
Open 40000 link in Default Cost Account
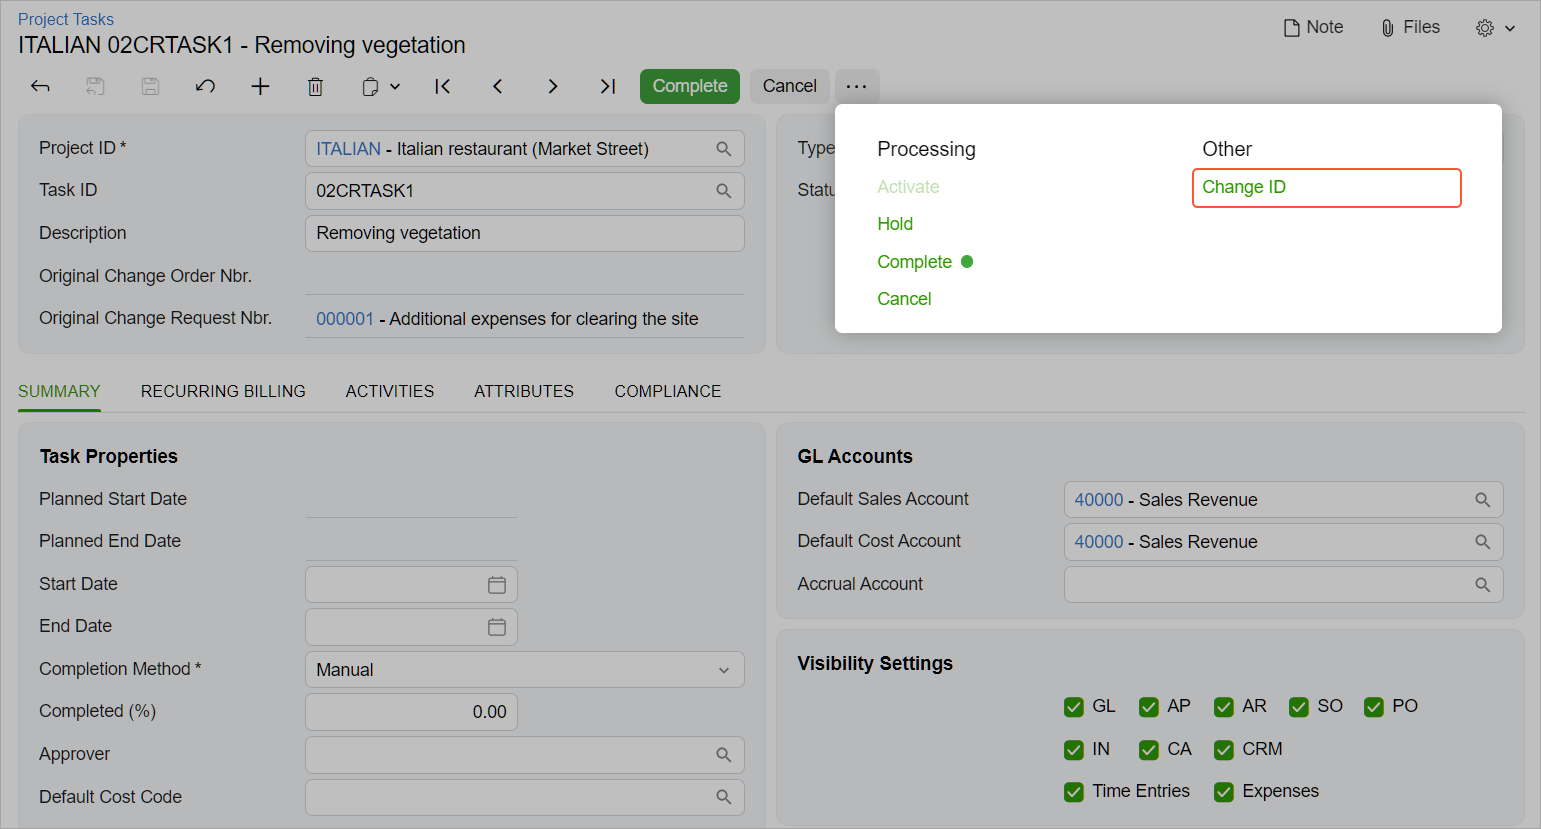point(1099,542)
